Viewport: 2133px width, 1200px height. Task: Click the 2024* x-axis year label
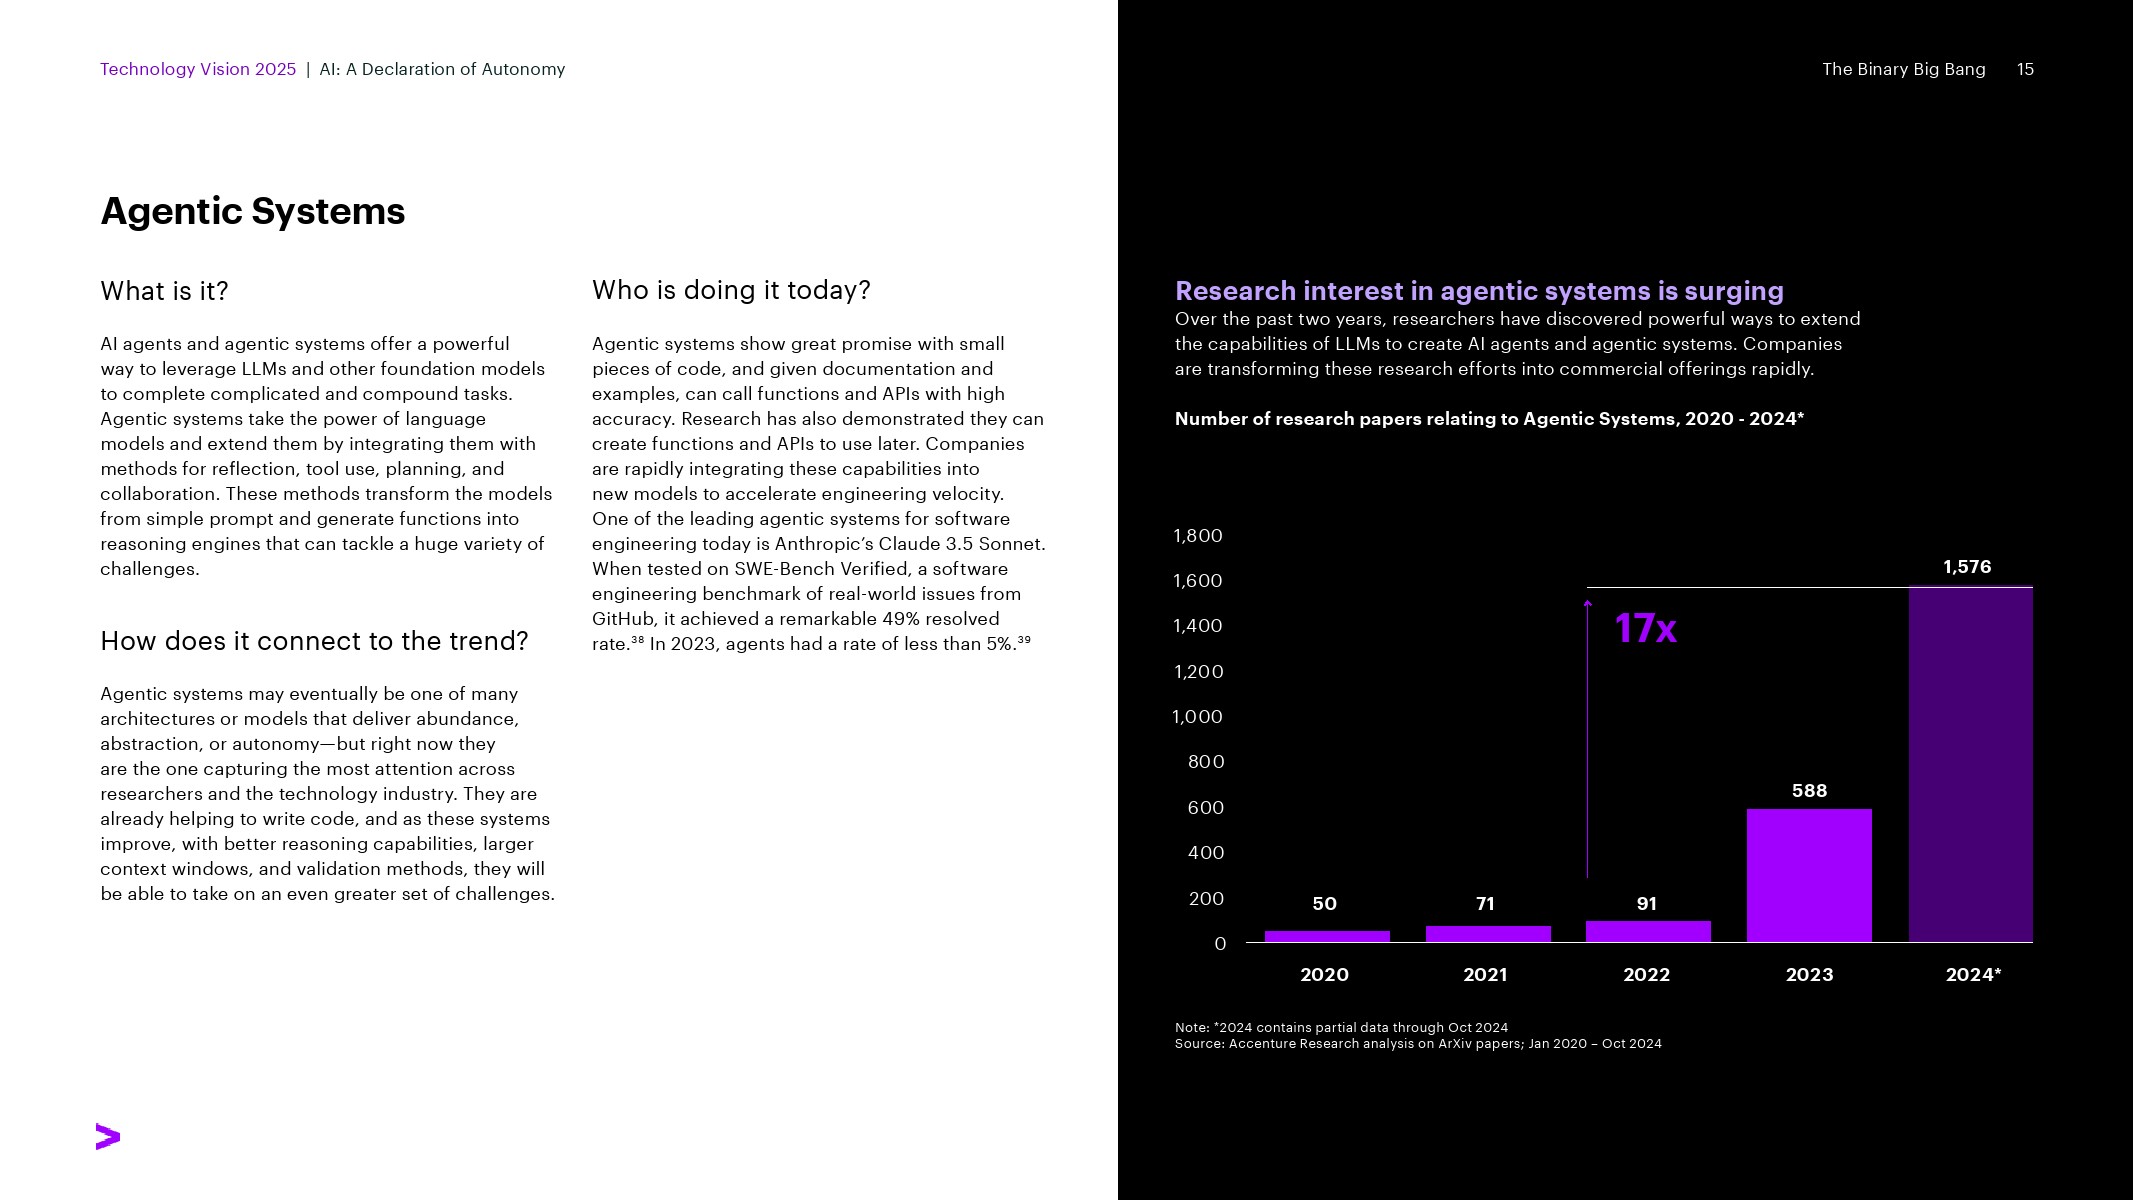1972,974
